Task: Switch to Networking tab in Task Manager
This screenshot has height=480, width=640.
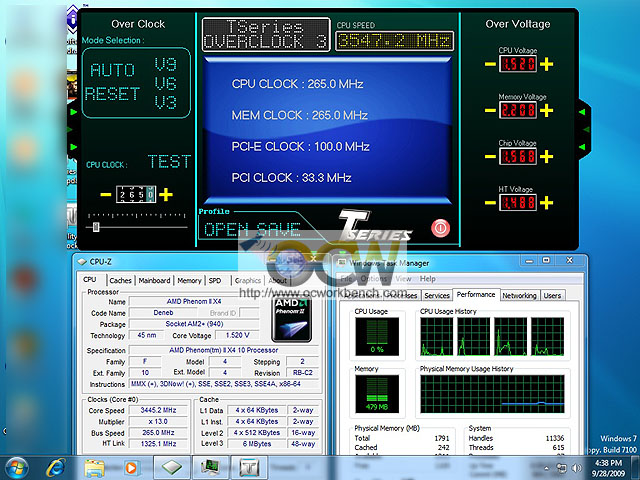Action: [x=519, y=296]
